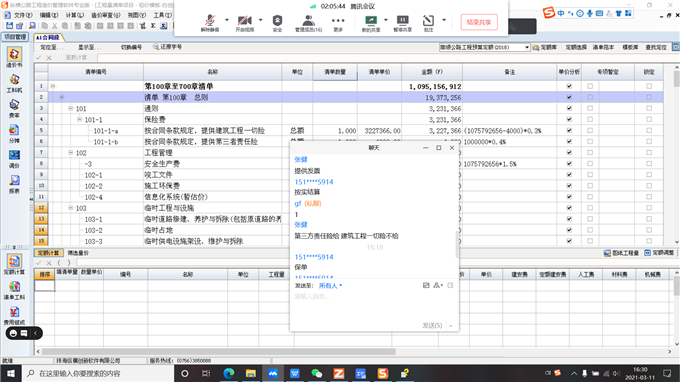Open WeChat from the taskbar
The image size is (680, 382).
[x=317, y=373]
